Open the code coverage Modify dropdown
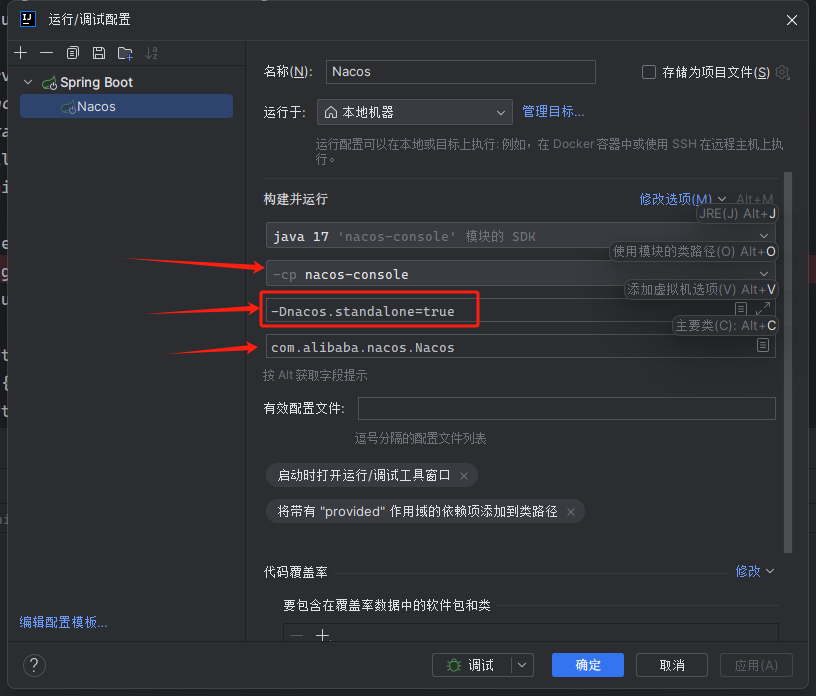Screen dimensions: 816x696 tap(755, 571)
